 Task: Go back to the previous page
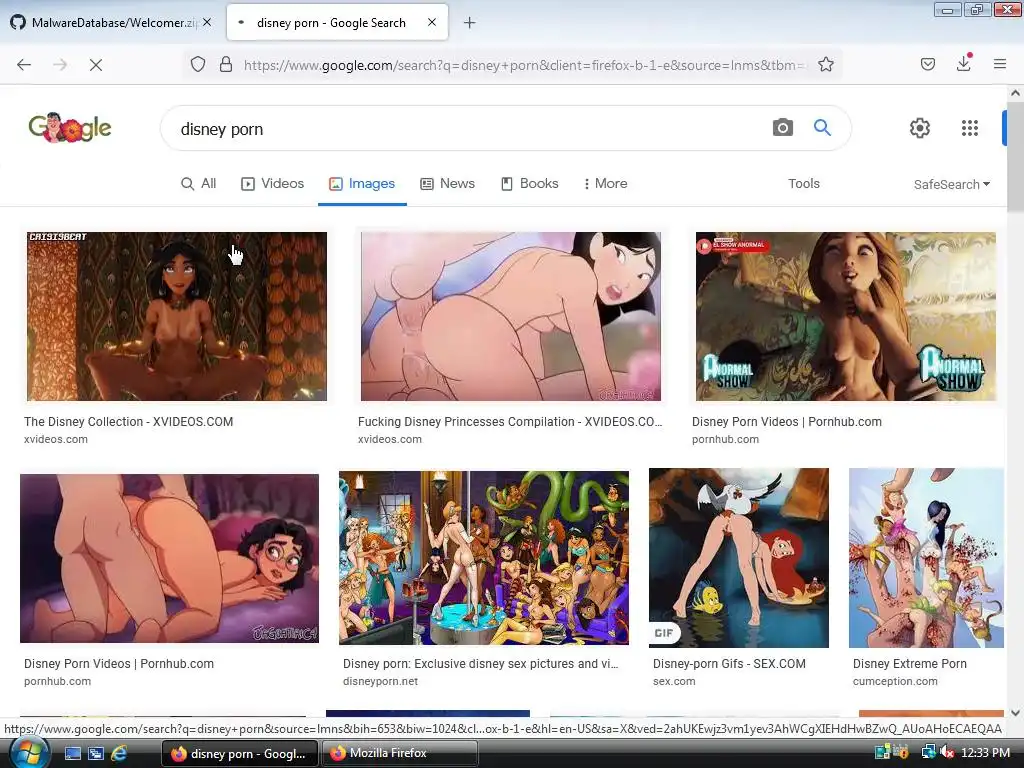pos(24,65)
